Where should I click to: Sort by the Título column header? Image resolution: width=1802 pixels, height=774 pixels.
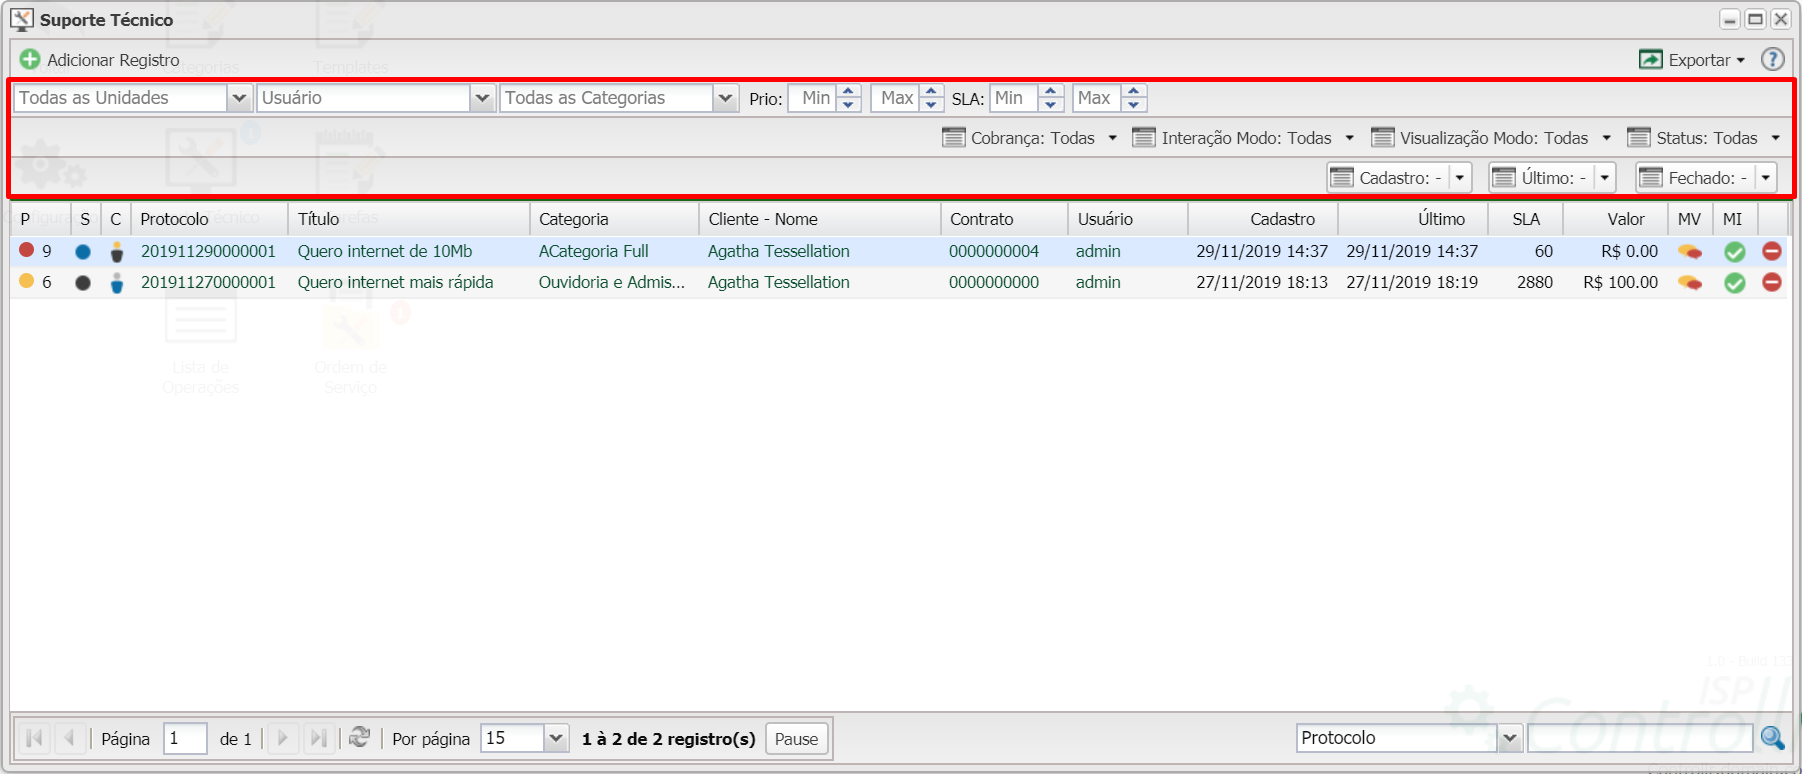[408, 219]
